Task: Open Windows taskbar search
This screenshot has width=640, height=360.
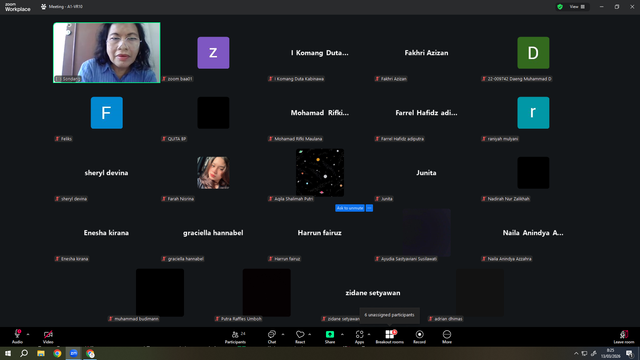Action: [x=24, y=353]
